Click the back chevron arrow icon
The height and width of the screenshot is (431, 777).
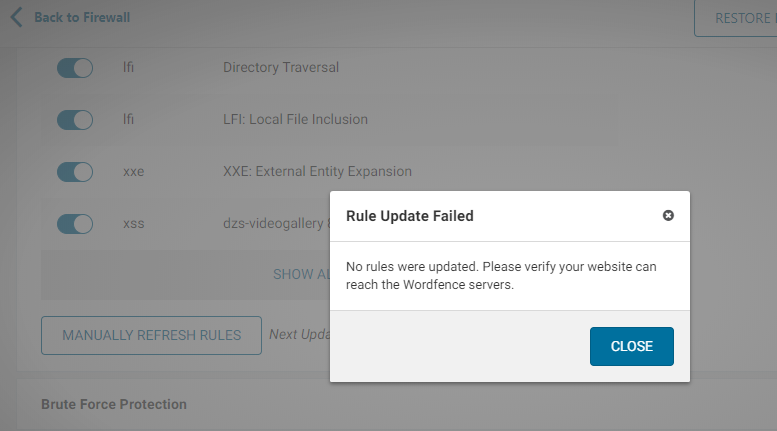point(16,17)
